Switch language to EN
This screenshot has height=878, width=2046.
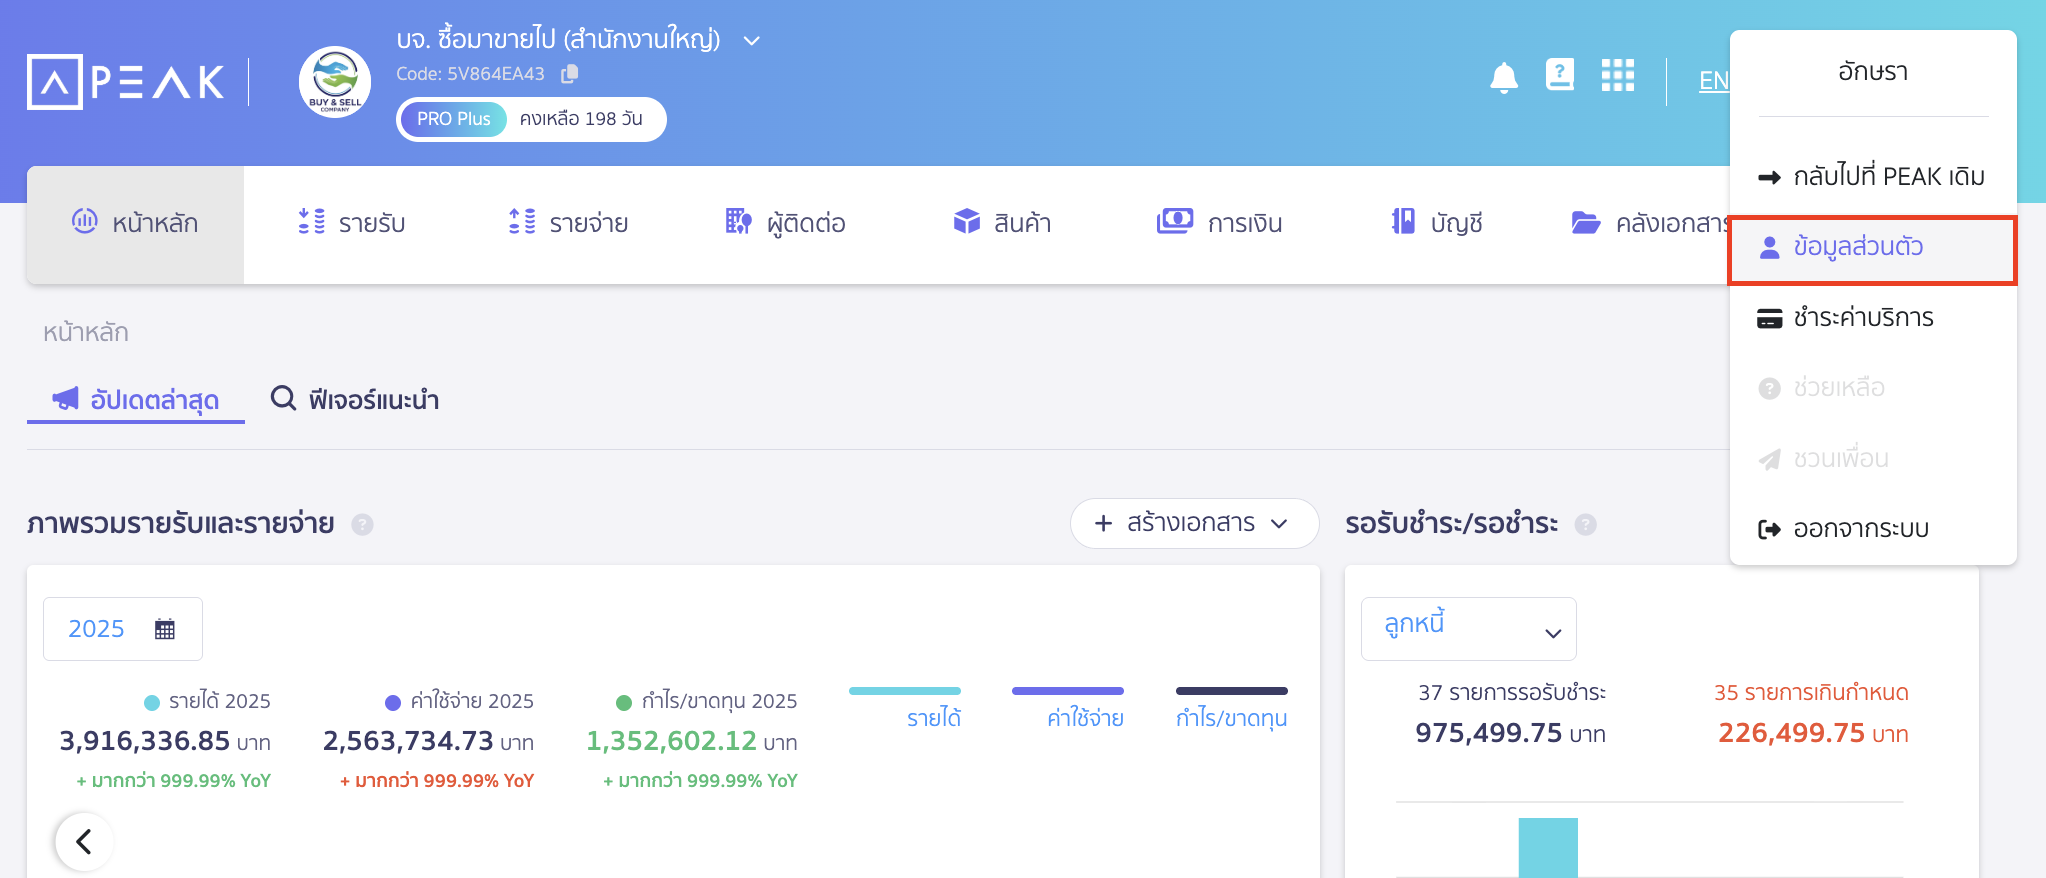1713,81
